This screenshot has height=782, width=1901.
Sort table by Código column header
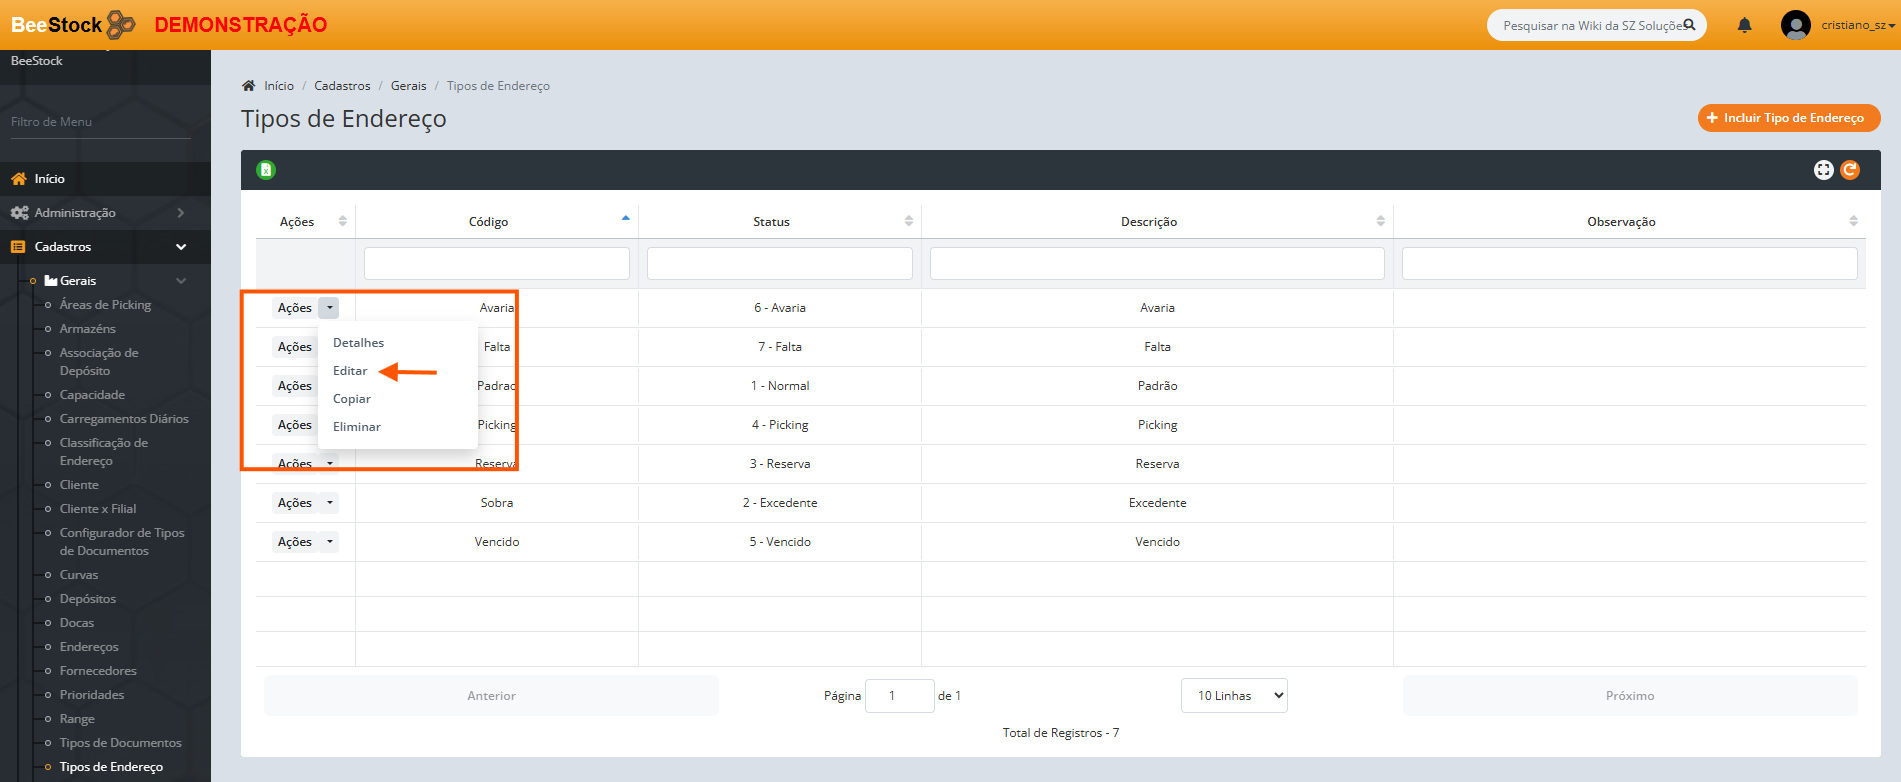[x=489, y=222]
